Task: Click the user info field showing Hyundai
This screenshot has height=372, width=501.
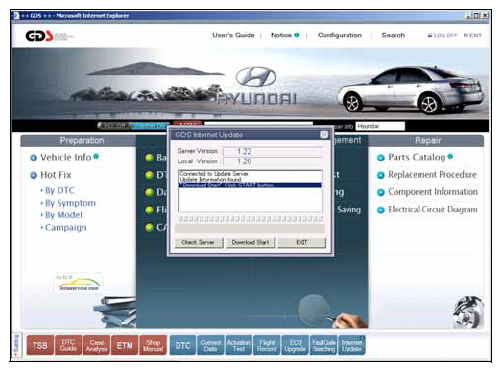Action: tap(380, 126)
